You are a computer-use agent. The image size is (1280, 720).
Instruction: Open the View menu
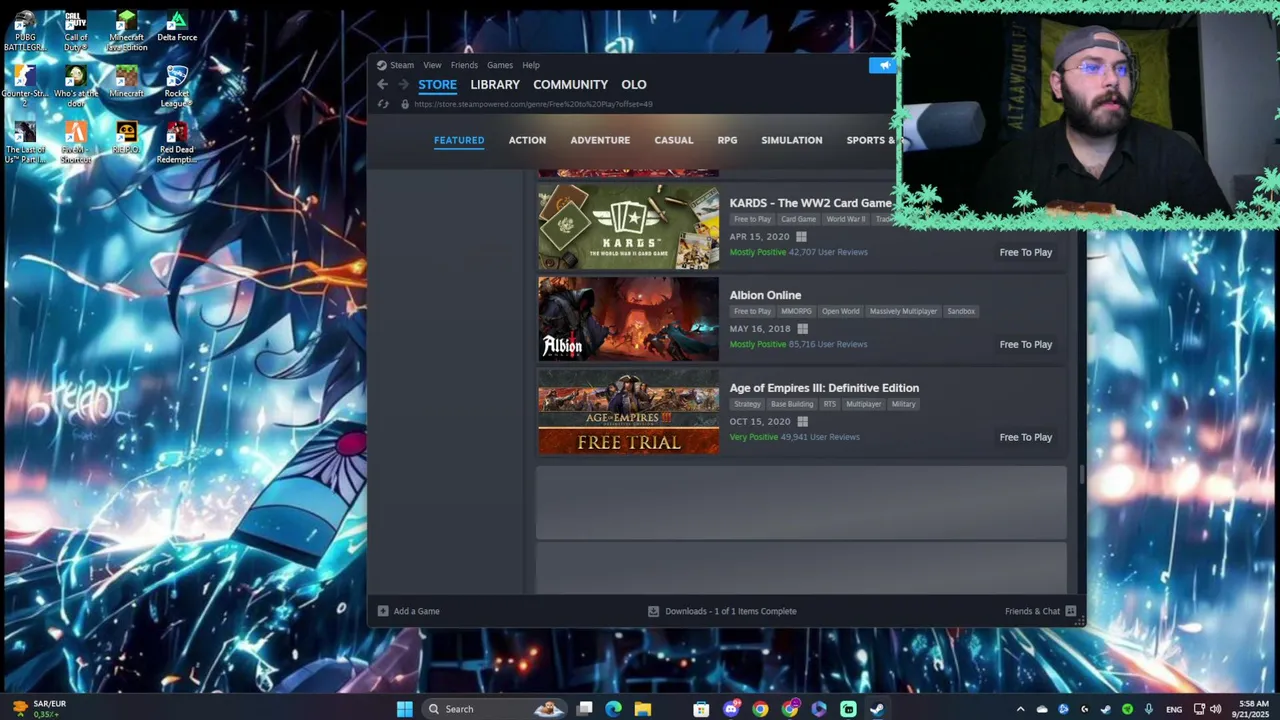pos(432,65)
